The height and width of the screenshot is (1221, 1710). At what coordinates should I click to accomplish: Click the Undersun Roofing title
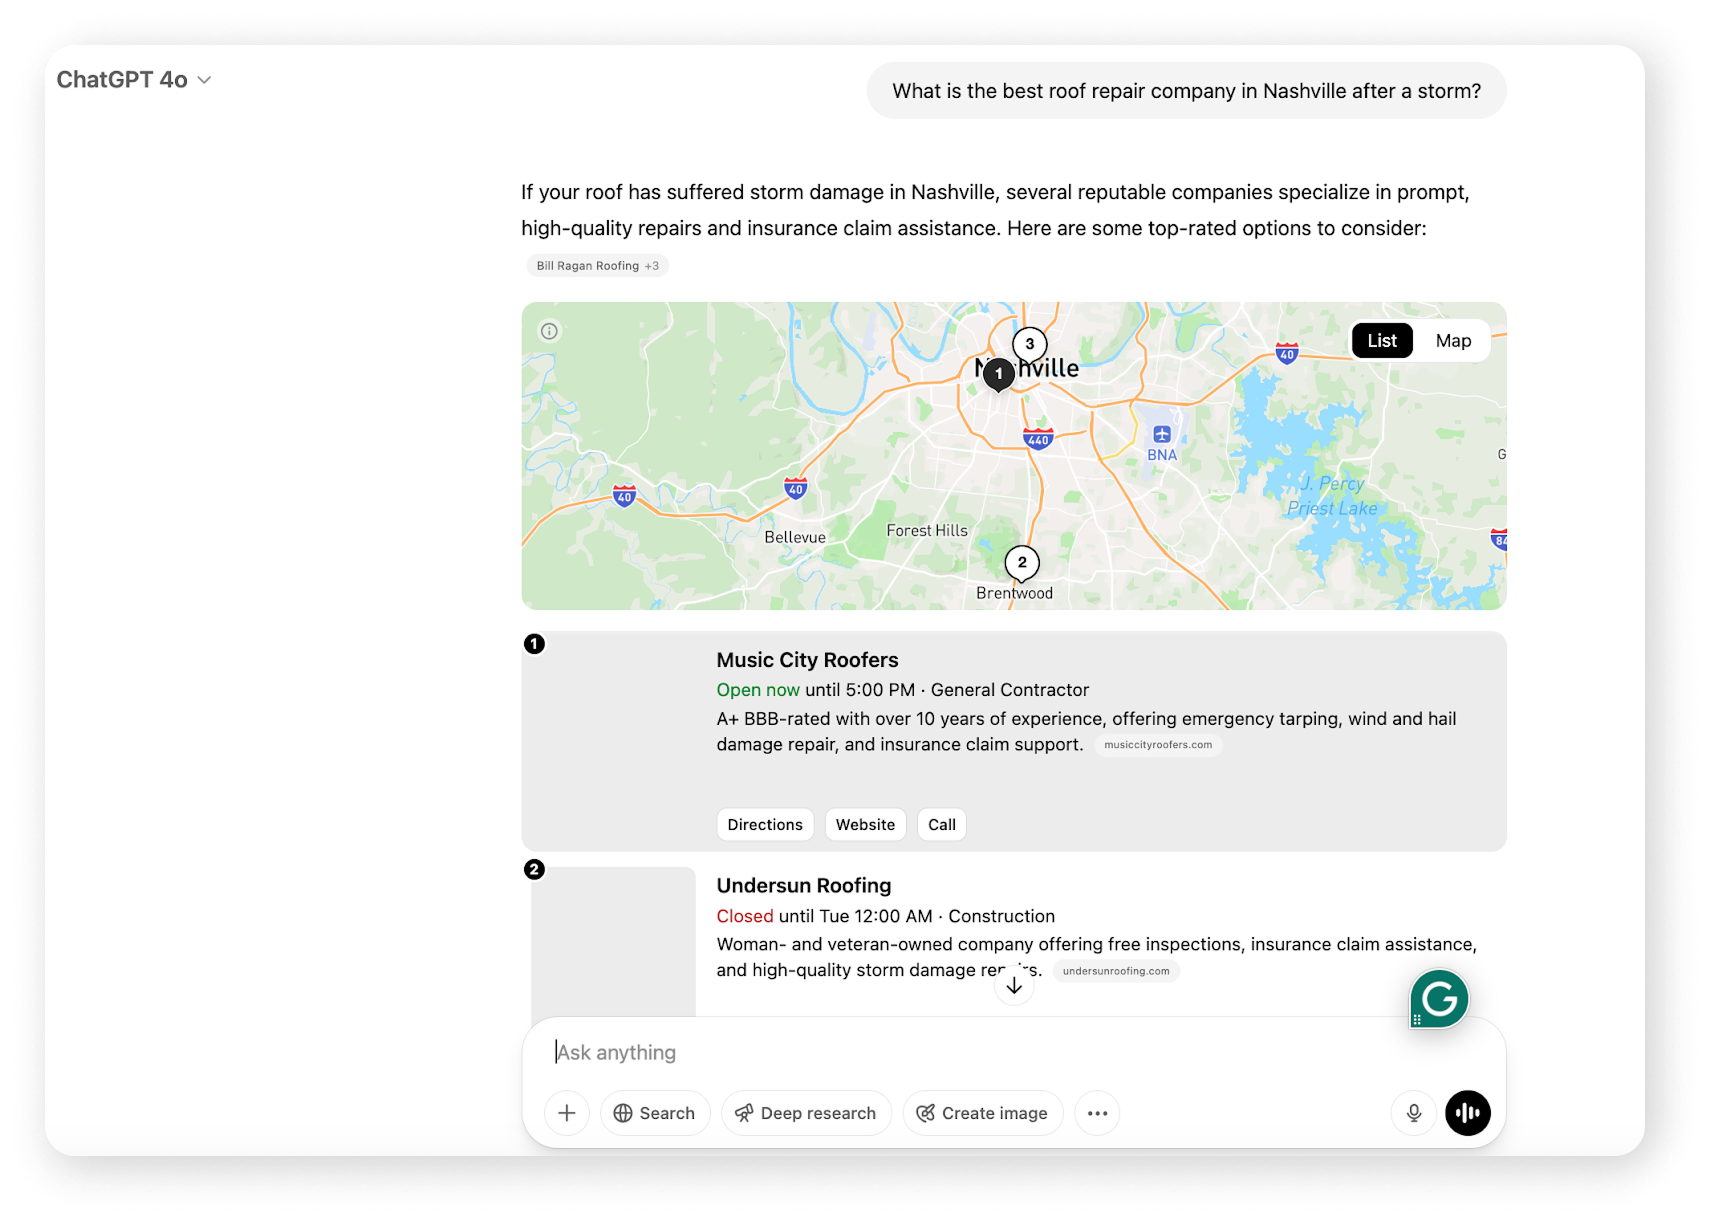[803, 886]
